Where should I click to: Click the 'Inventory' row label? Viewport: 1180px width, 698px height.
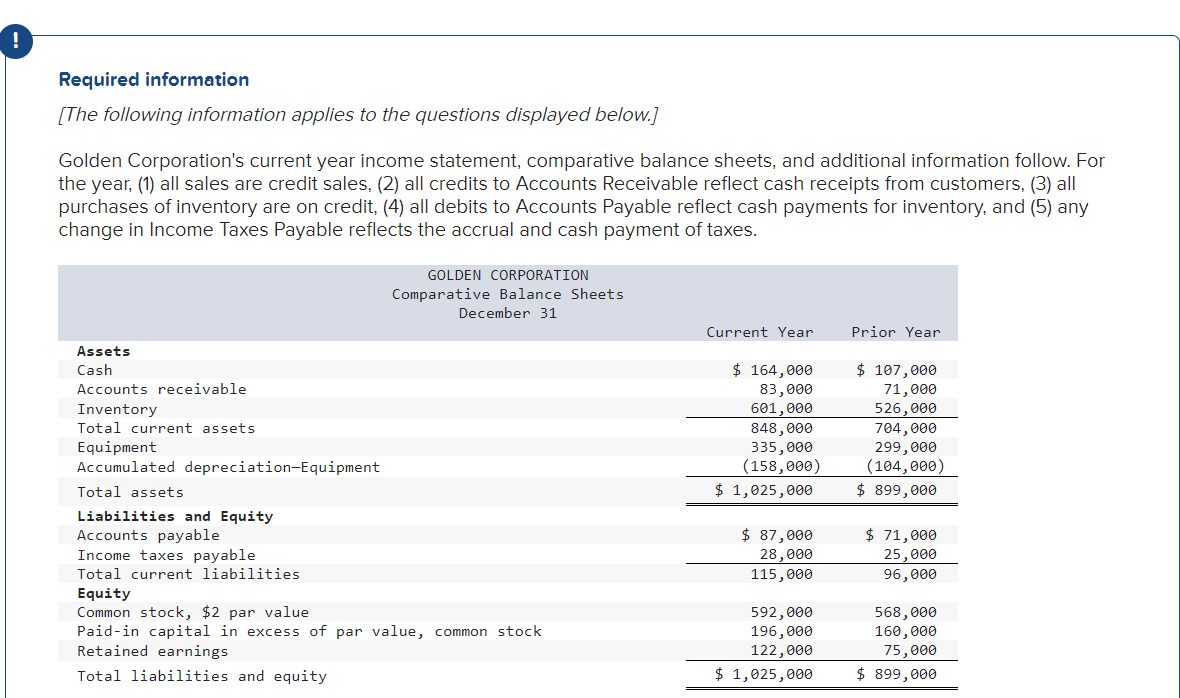[x=117, y=409]
